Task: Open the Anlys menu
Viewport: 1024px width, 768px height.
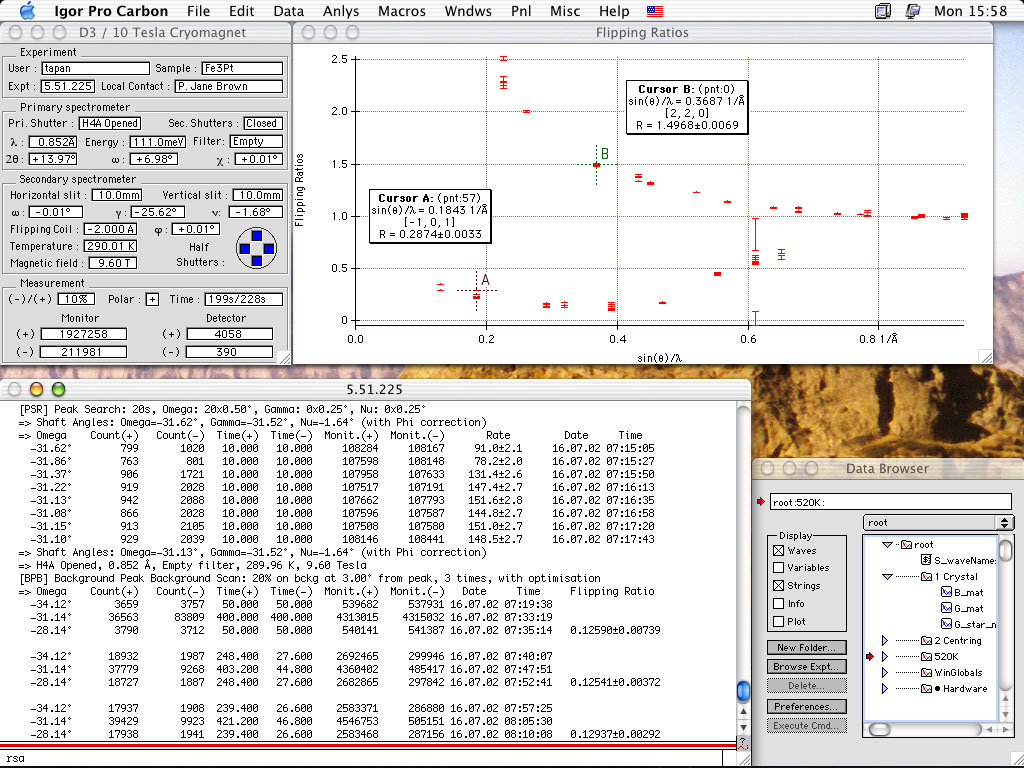Action: (x=341, y=11)
